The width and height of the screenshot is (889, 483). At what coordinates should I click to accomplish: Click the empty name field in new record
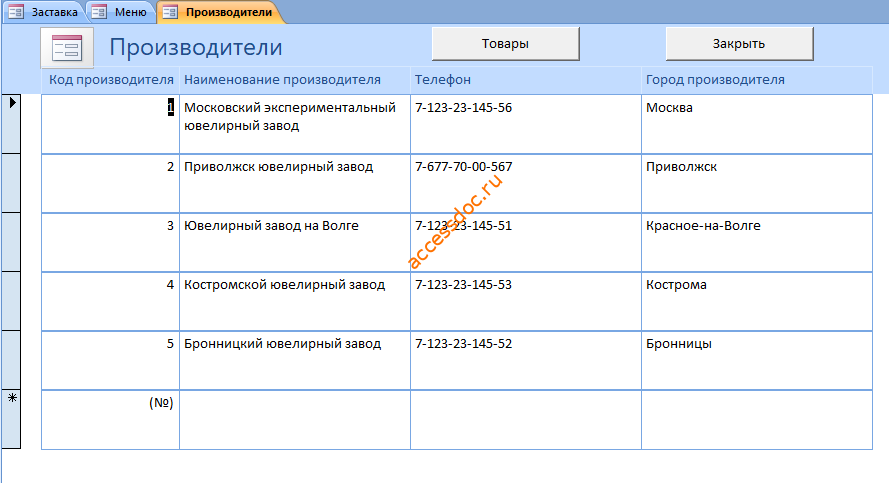pos(295,420)
